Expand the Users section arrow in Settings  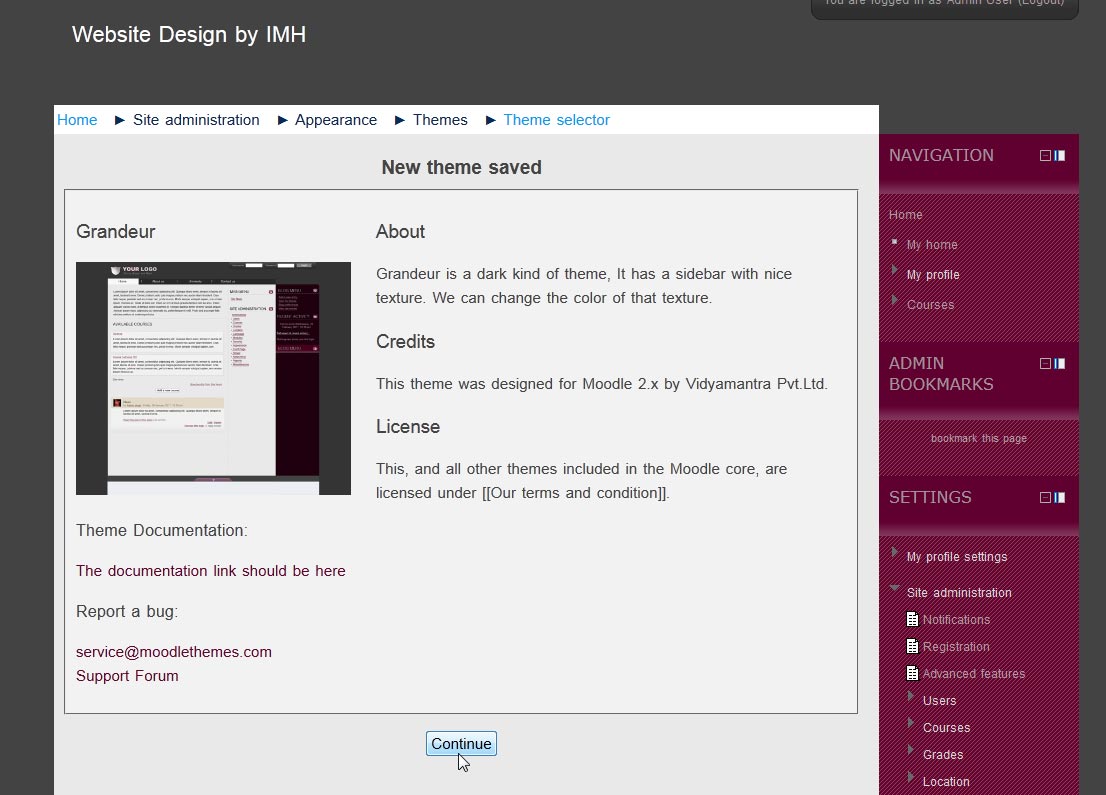(x=911, y=696)
